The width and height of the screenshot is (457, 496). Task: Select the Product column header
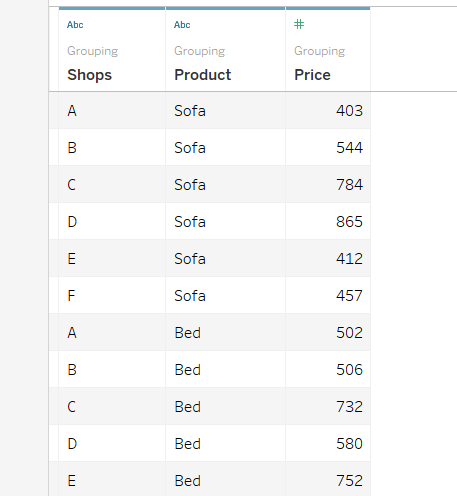203,75
